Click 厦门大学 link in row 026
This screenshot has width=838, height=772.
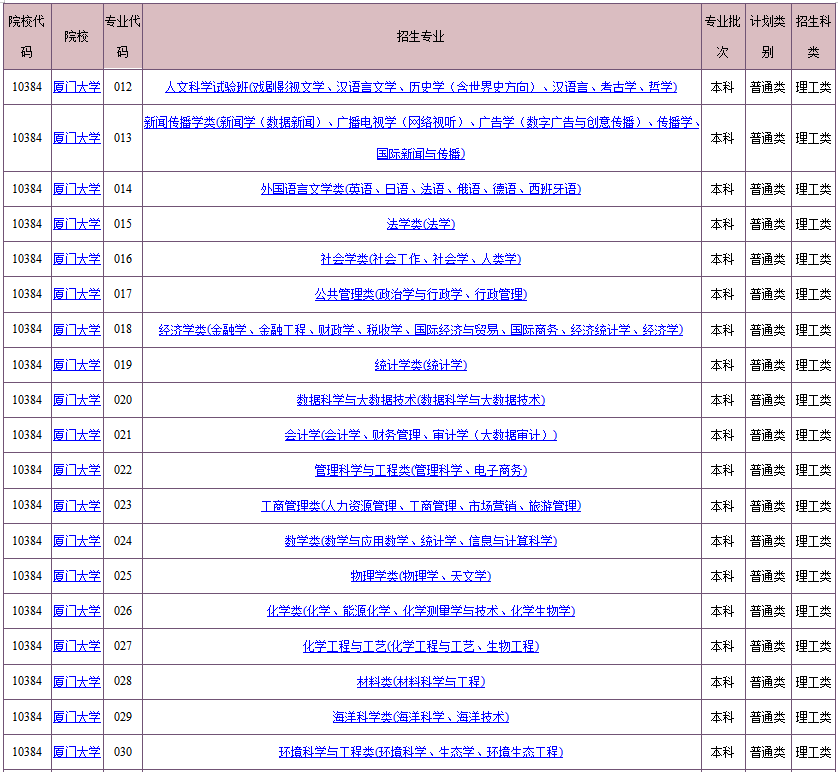[x=77, y=611]
